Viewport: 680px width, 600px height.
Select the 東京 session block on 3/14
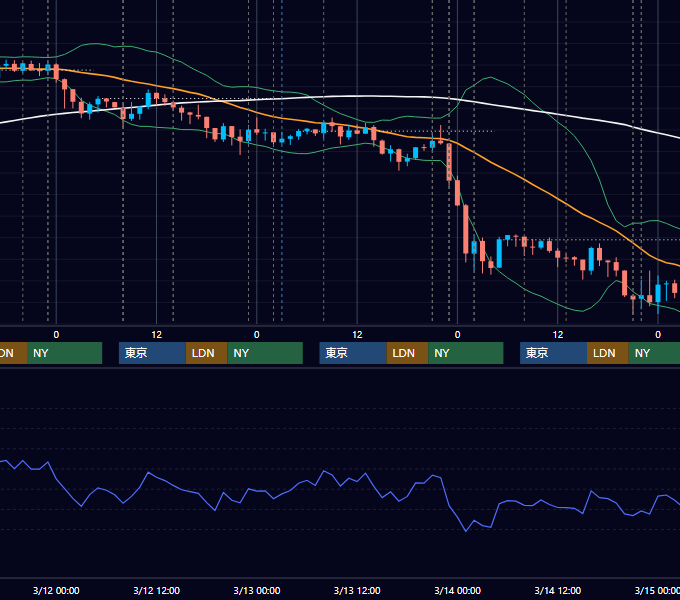(x=553, y=353)
